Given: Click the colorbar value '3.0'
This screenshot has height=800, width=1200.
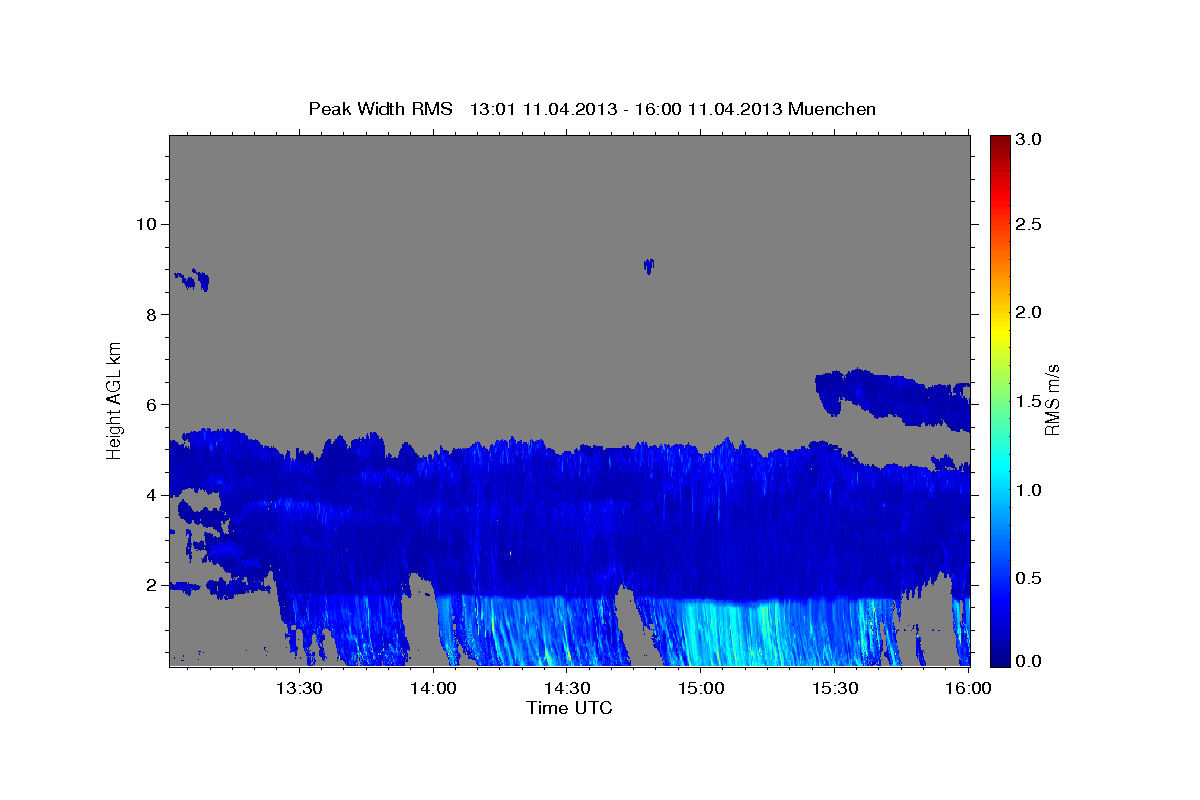Looking at the screenshot, I should (x=1030, y=140).
